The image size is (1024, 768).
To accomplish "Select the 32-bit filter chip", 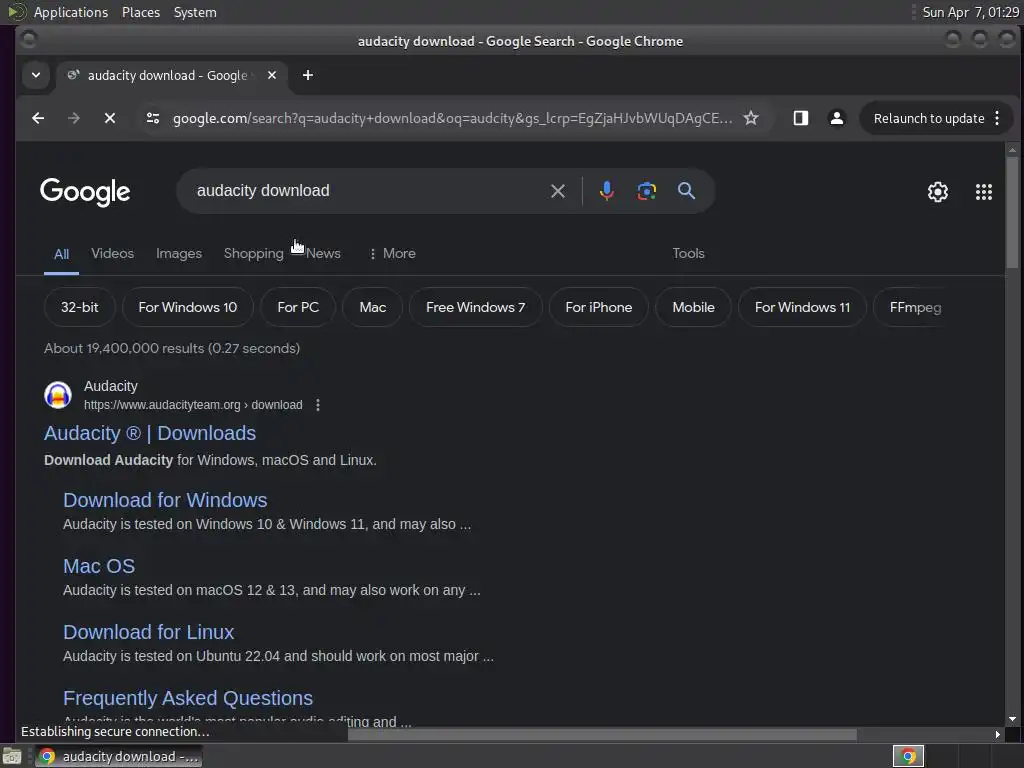I will (80, 307).
